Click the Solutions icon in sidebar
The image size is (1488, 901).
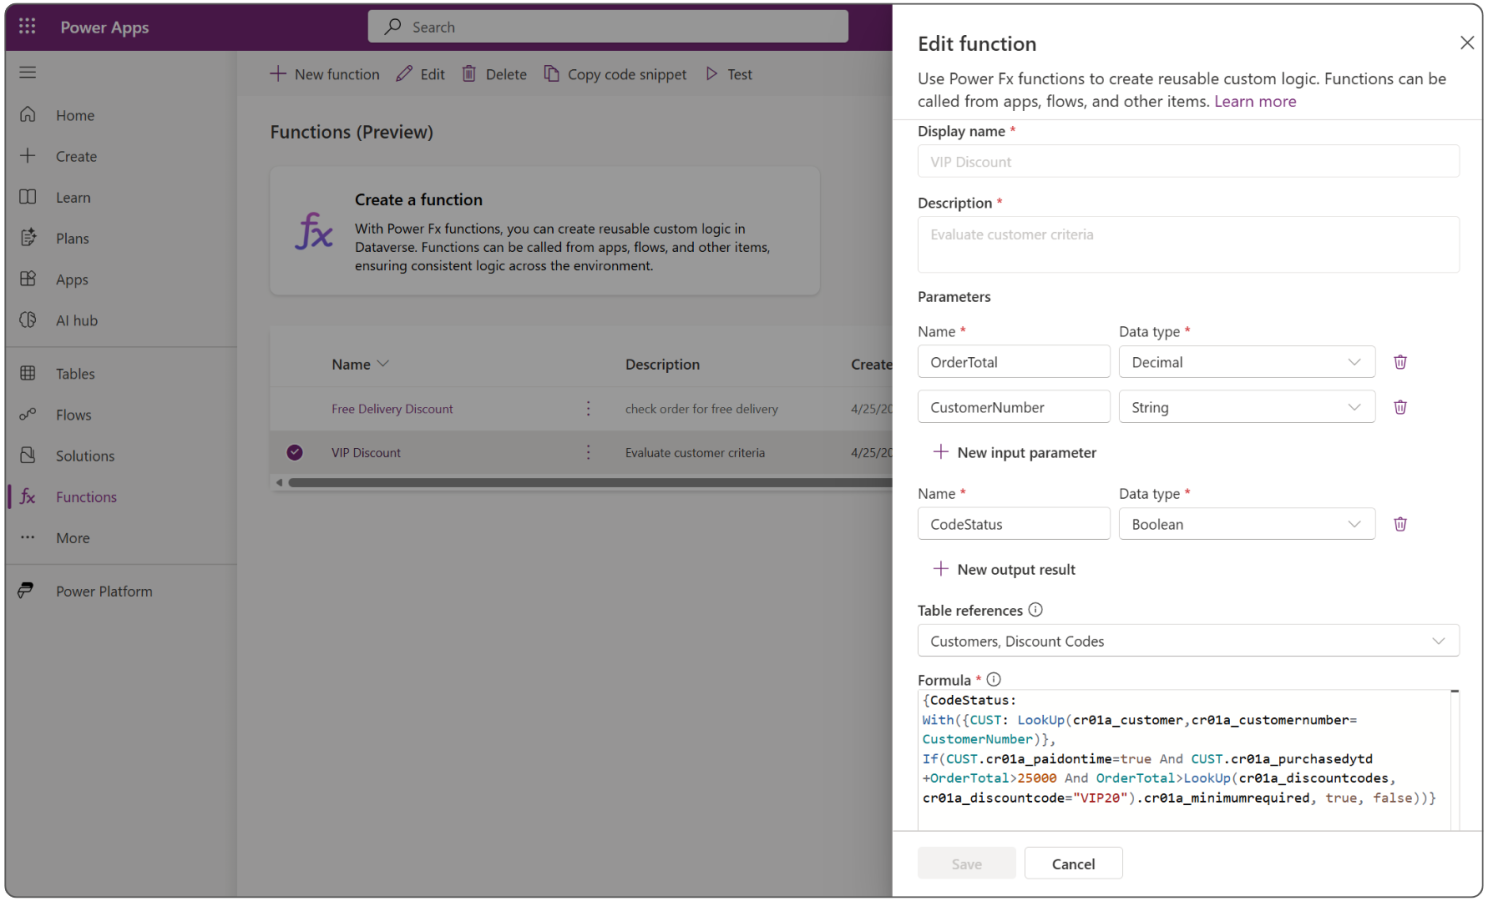click(x=28, y=454)
